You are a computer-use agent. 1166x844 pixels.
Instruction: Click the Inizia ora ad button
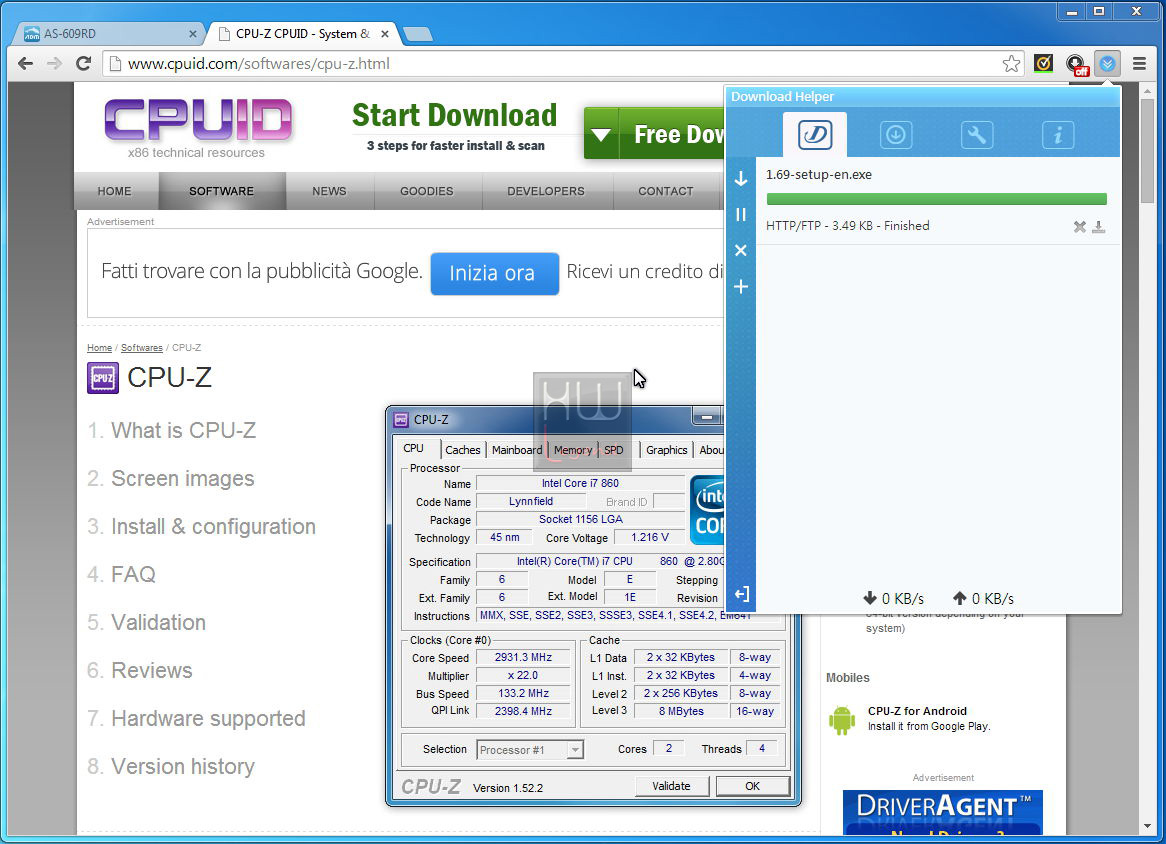click(495, 273)
